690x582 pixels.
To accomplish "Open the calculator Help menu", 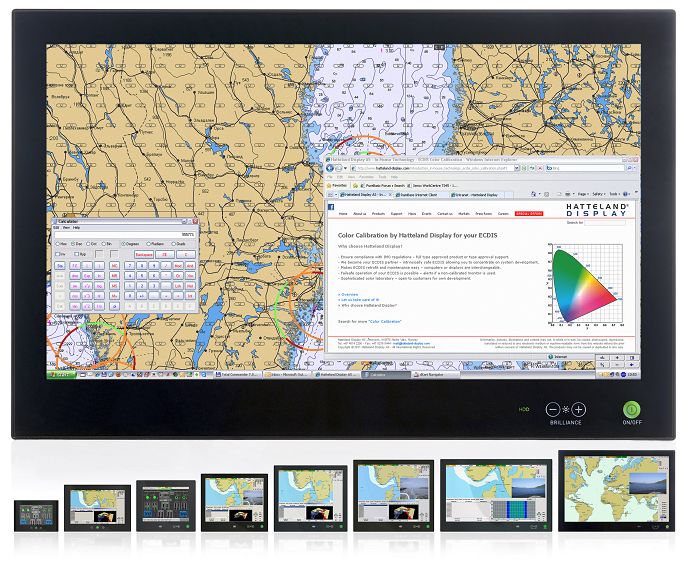I will click(x=76, y=228).
